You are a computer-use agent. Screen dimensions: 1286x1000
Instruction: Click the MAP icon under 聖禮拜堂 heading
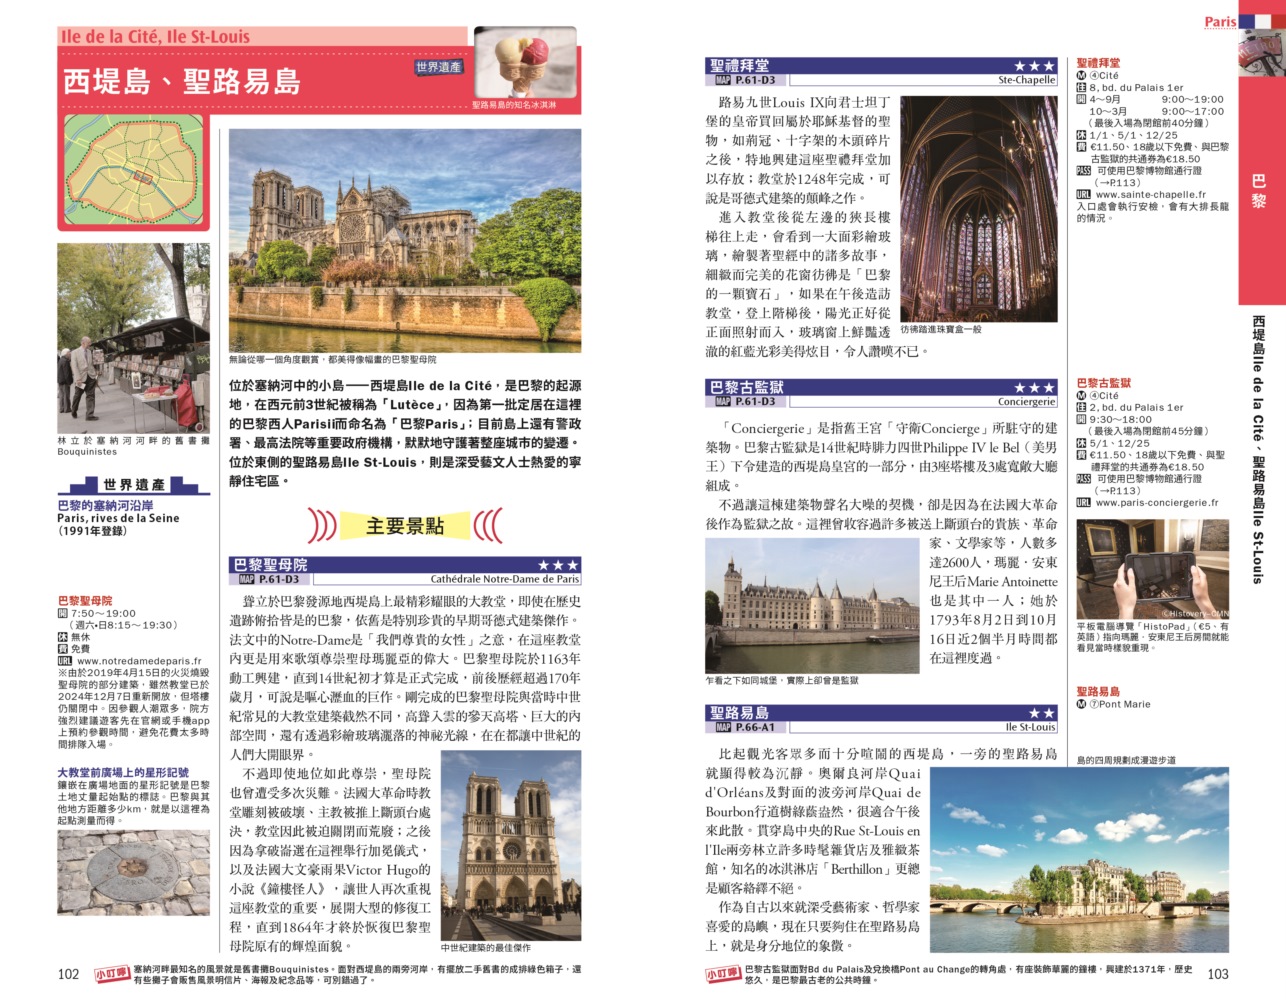pos(722,80)
